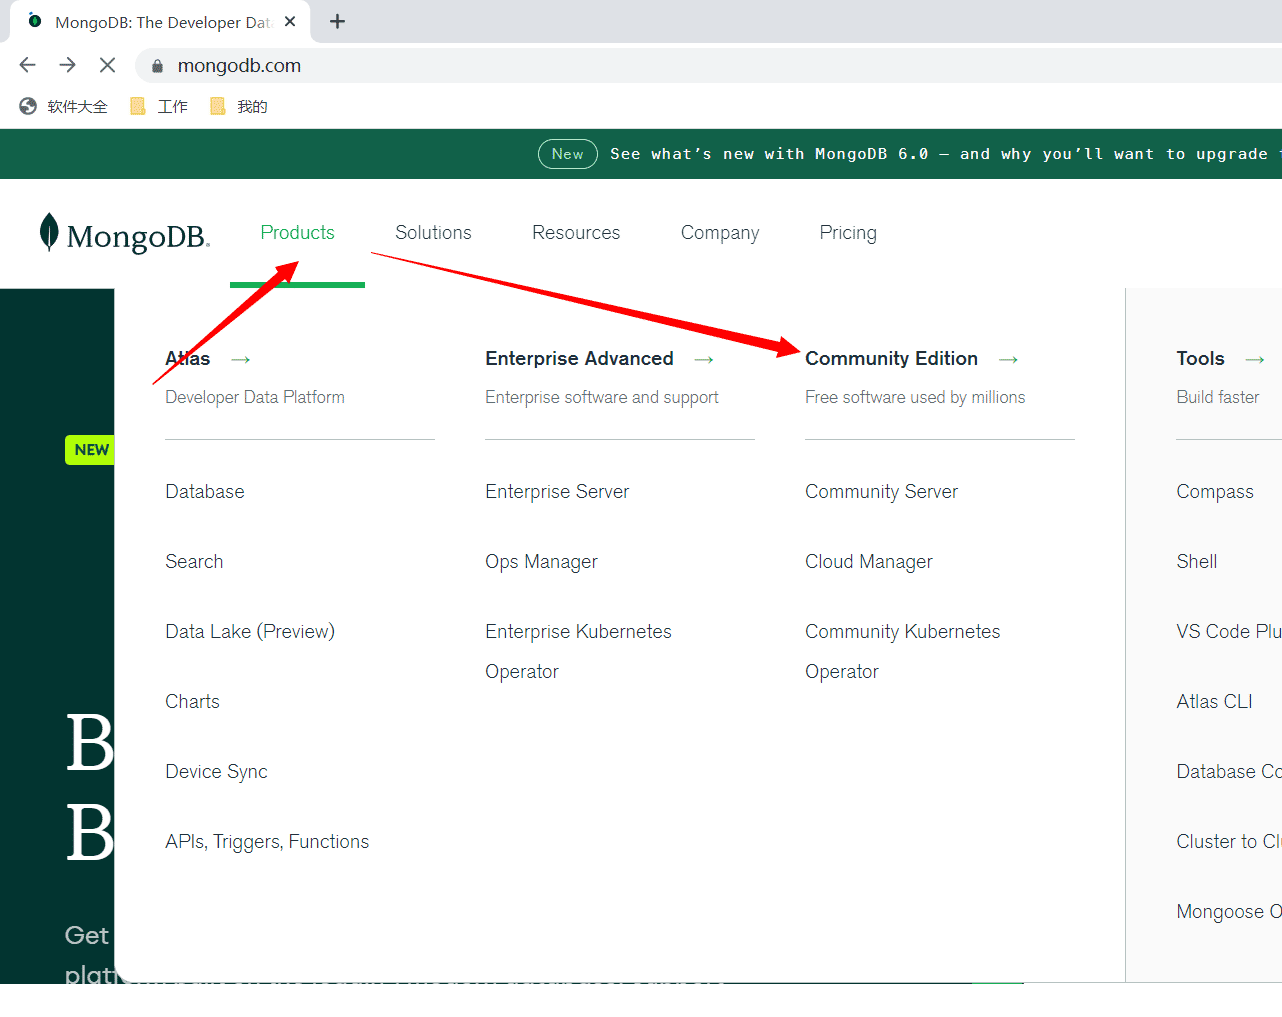Image resolution: width=1282 pixels, height=1017 pixels.
Task: Open a new browser tab
Action: (x=337, y=21)
